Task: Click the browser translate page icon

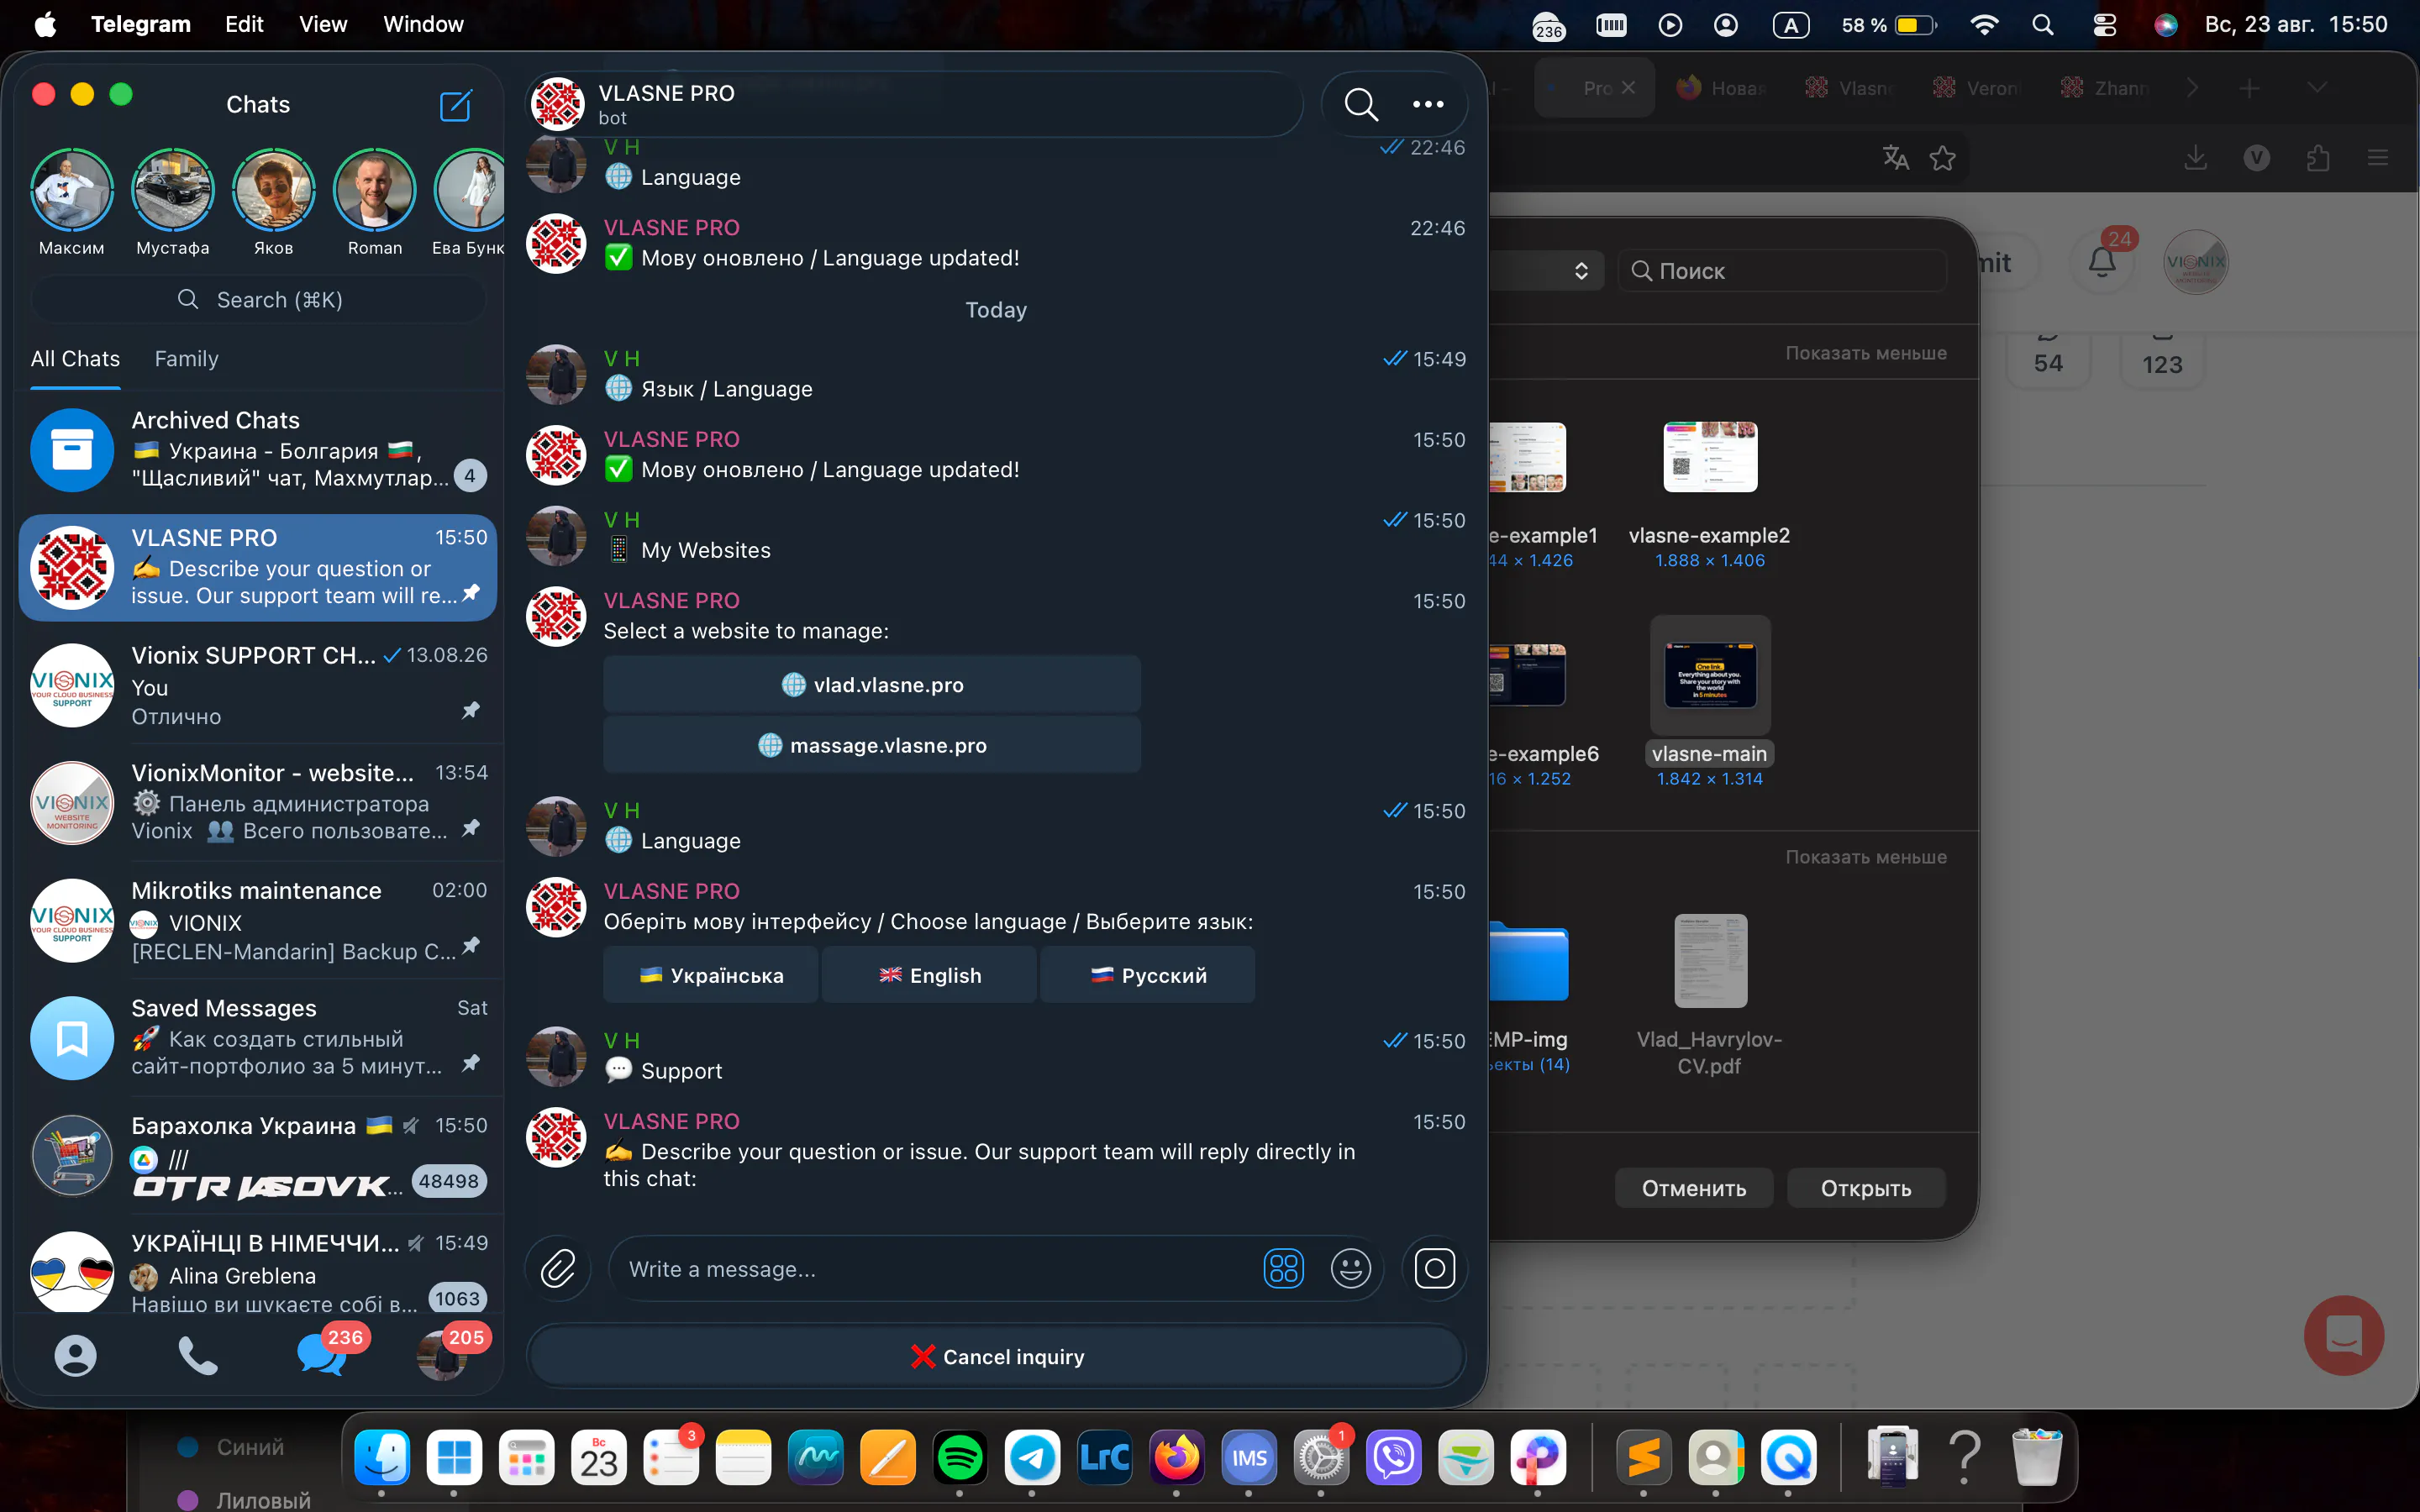Action: pos(1895,157)
